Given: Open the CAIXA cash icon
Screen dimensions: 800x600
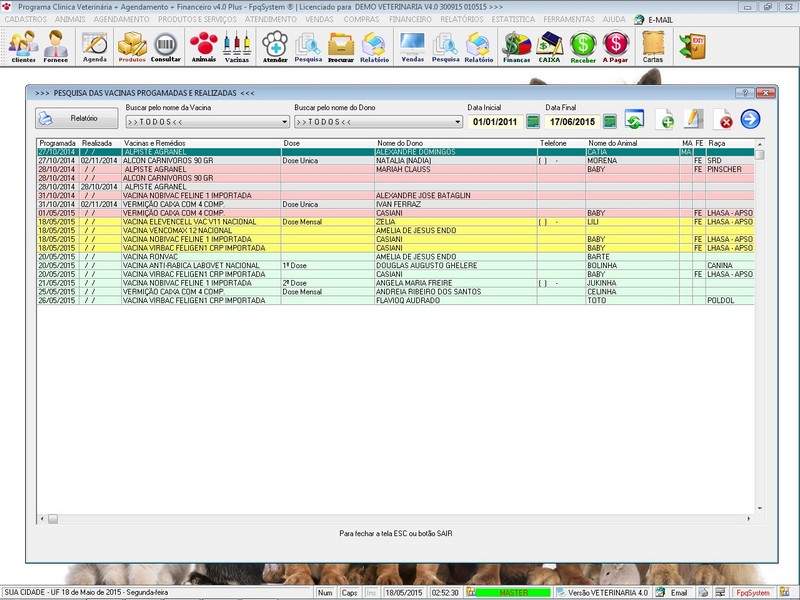Looking at the screenshot, I should point(549,46).
